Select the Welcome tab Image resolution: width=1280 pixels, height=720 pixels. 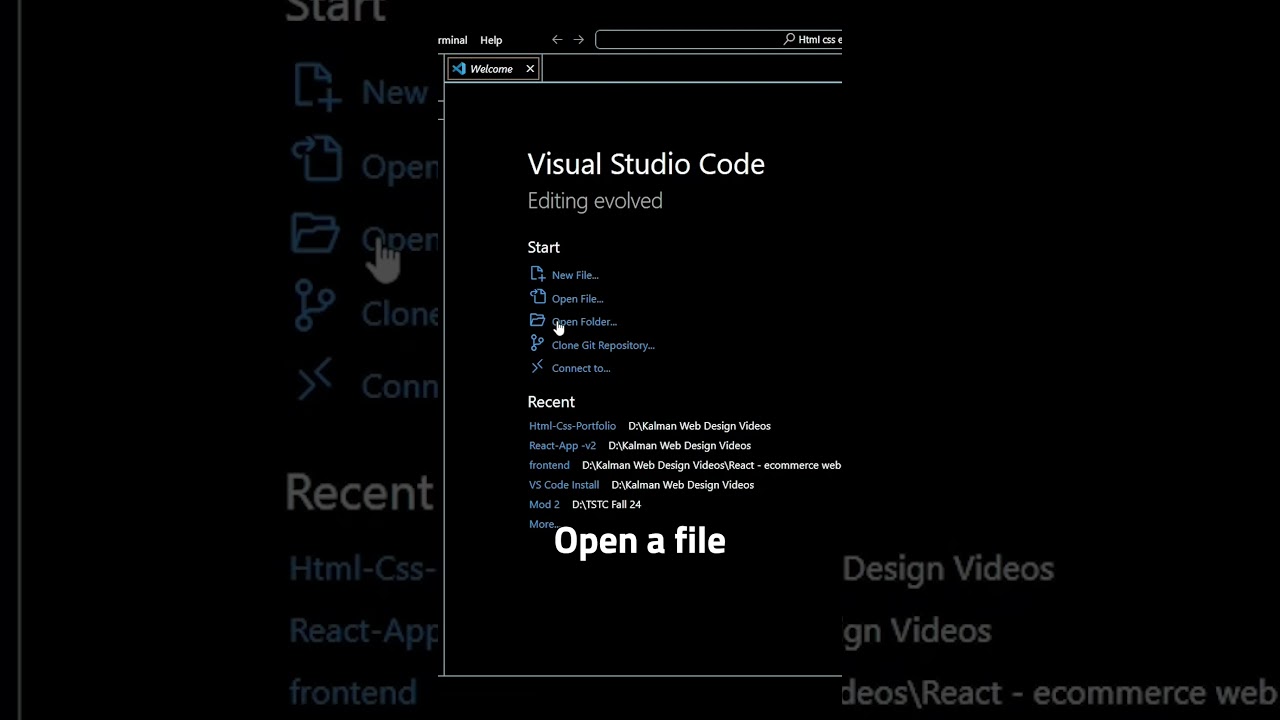pyautogui.click(x=493, y=69)
